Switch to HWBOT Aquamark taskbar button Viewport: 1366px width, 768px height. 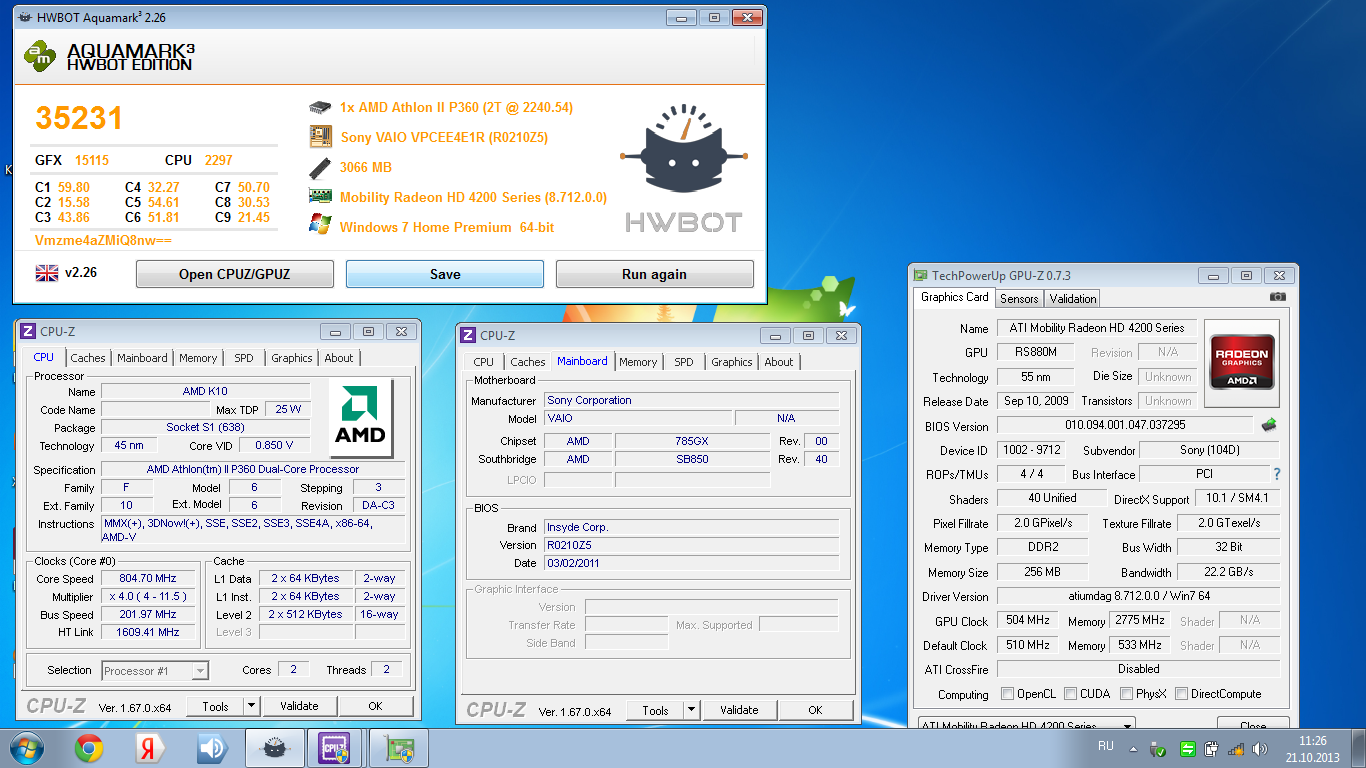coord(276,748)
